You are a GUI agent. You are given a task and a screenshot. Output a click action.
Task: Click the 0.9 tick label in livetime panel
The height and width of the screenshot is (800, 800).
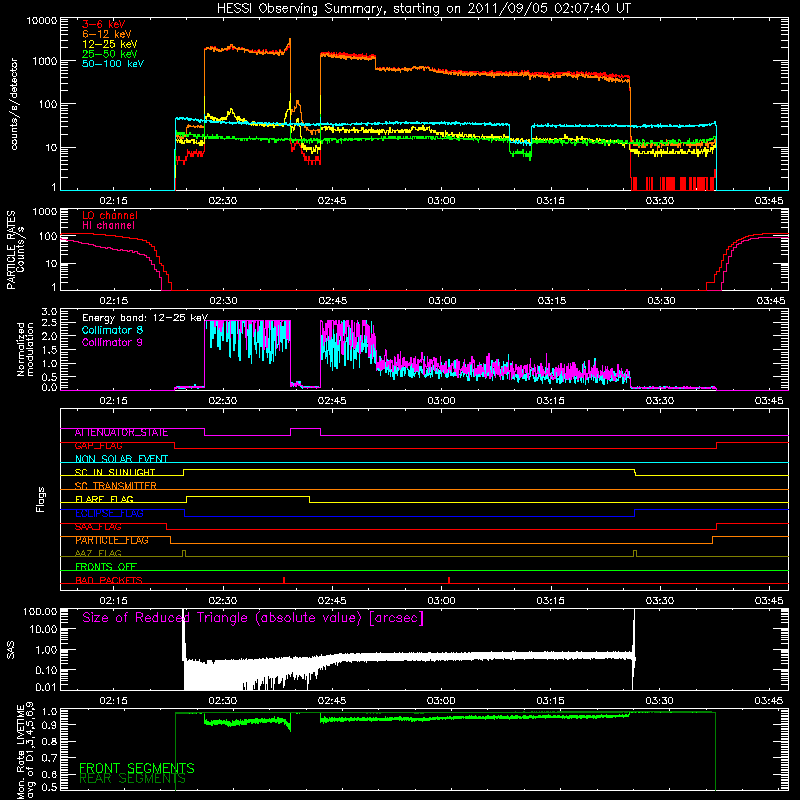coord(49,724)
